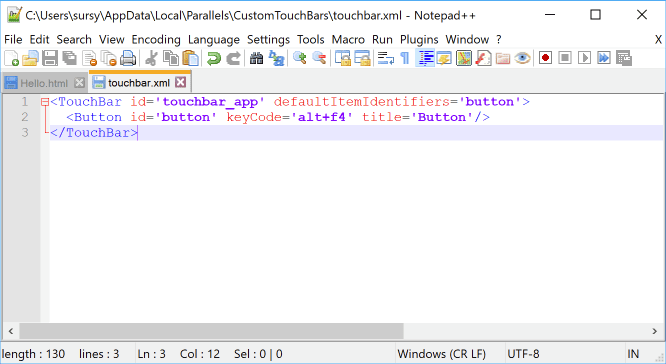
Task: Click line number 2 in margin
Action: click(25, 117)
